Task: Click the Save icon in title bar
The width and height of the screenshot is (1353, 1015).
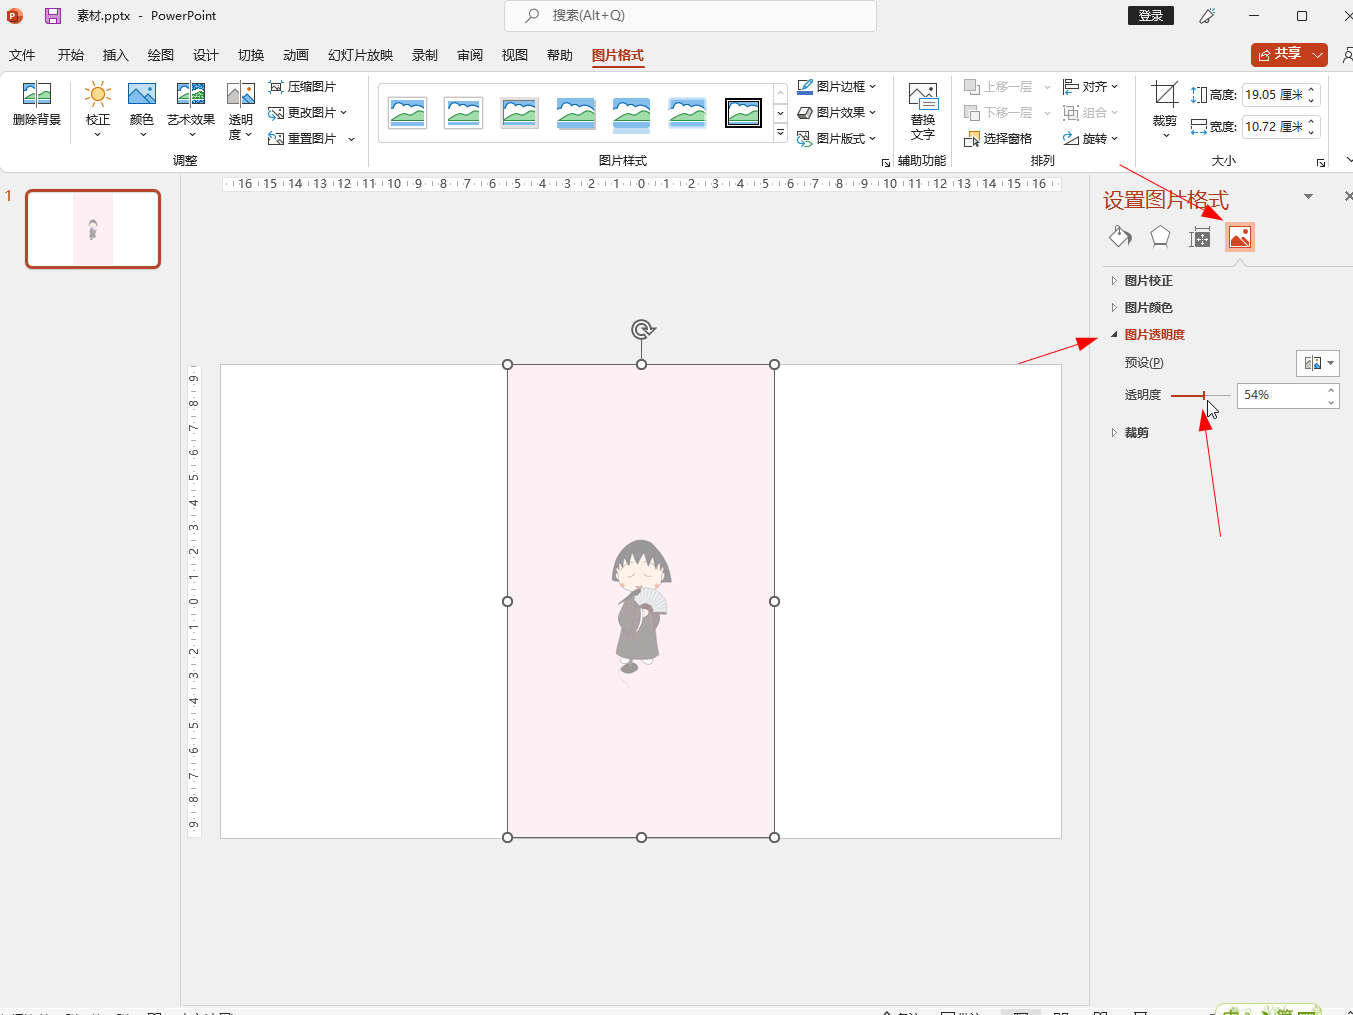Action: (53, 16)
